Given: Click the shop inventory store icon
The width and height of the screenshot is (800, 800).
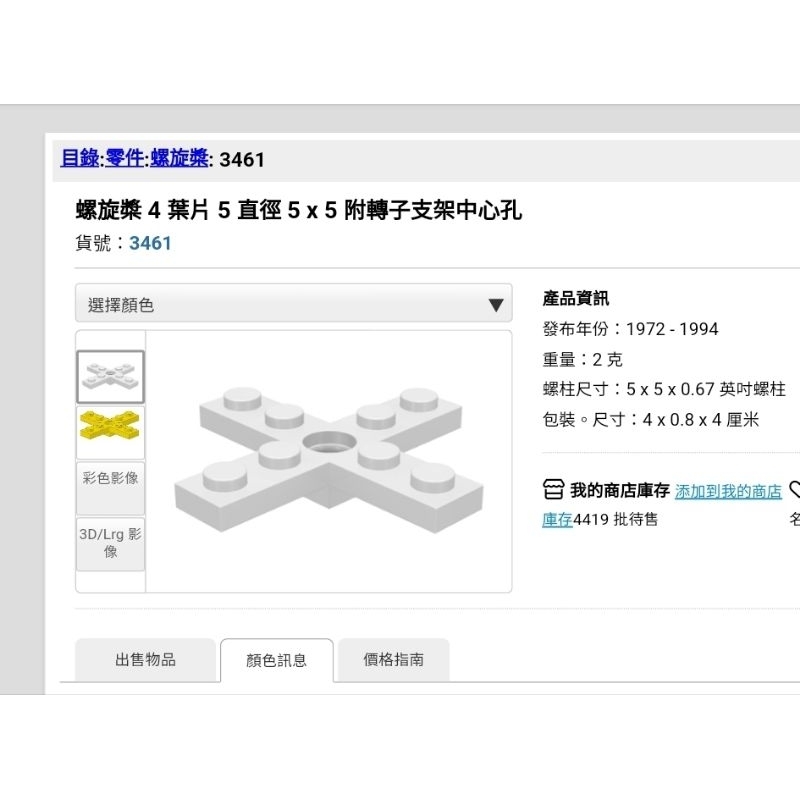Looking at the screenshot, I should pyautogui.click(x=553, y=490).
